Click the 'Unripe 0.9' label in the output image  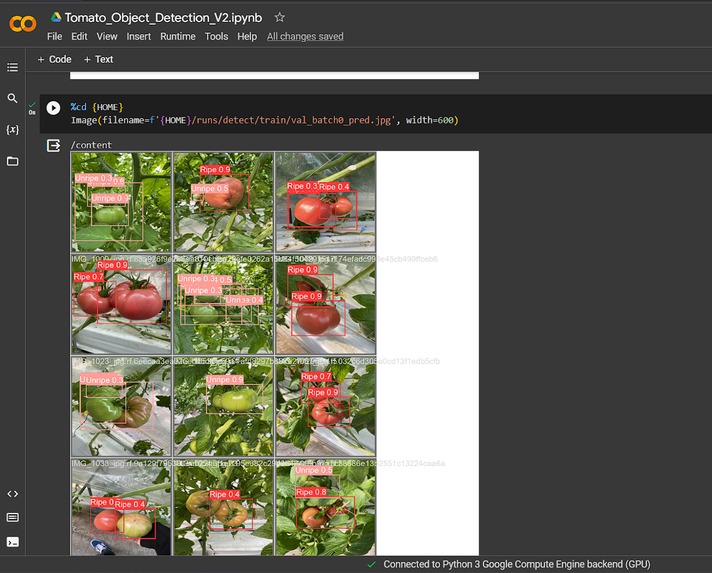pos(225,380)
